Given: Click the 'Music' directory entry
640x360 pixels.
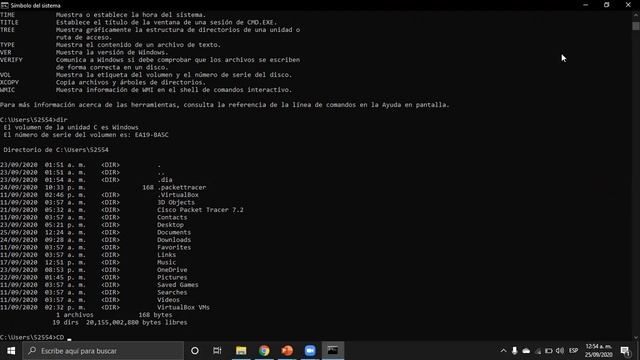Looking at the screenshot, I should (x=167, y=262).
